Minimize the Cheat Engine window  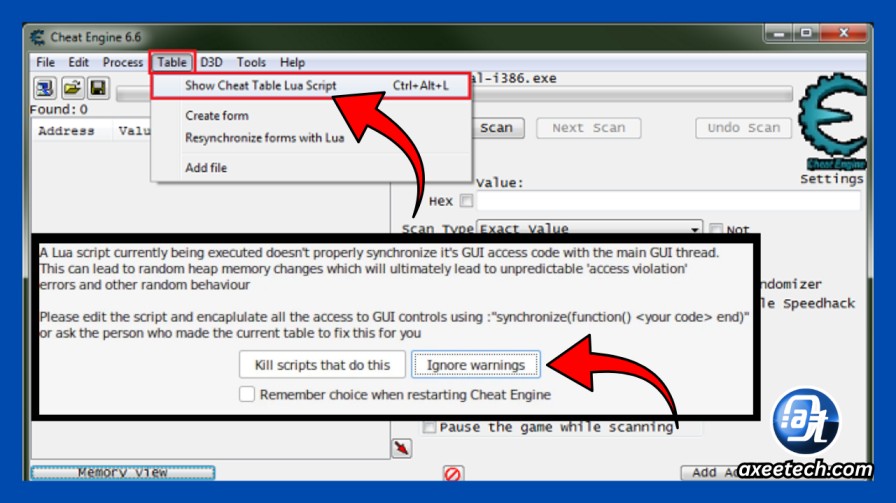click(x=779, y=34)
